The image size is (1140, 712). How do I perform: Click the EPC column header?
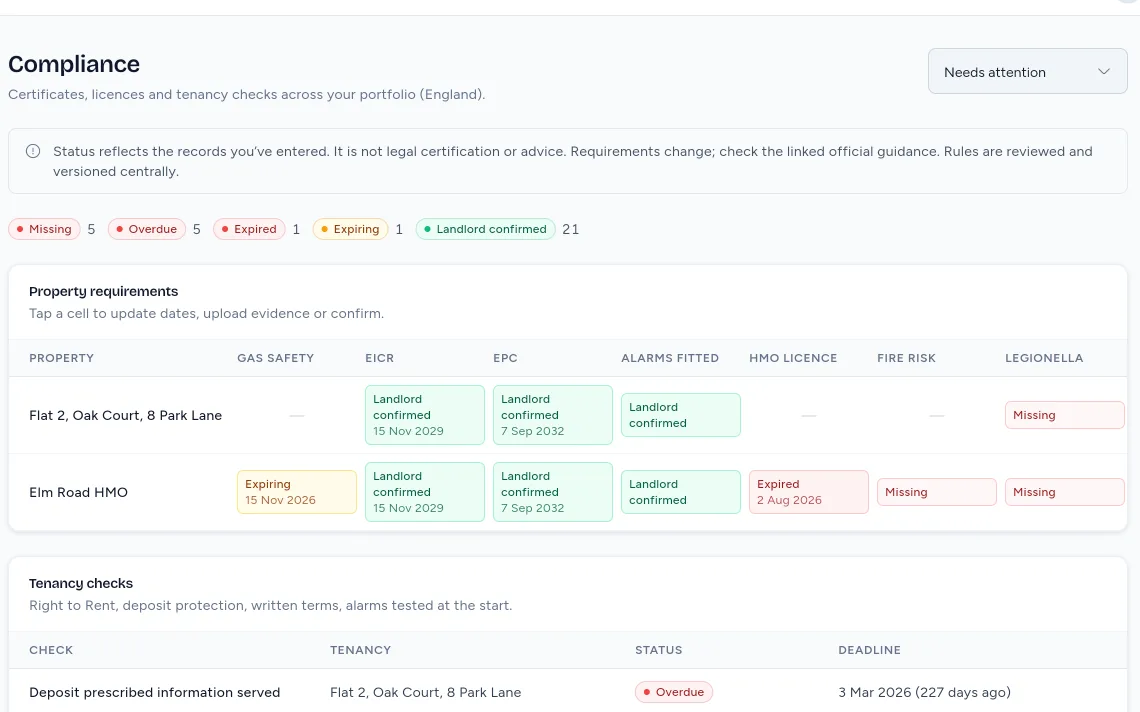click(x=505, y=358)
